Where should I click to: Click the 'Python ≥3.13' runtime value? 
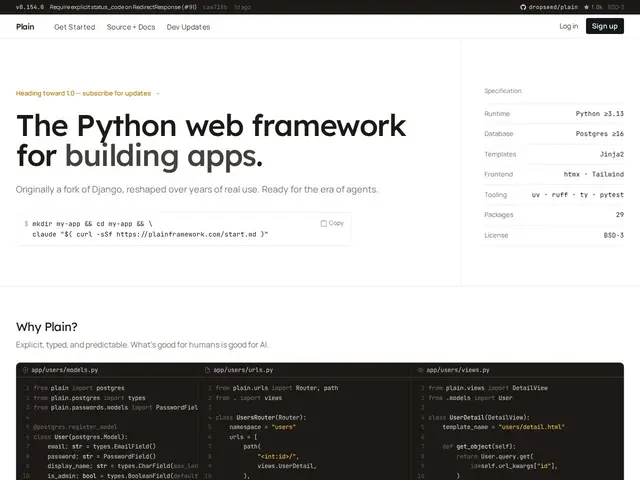pos(600,113)
